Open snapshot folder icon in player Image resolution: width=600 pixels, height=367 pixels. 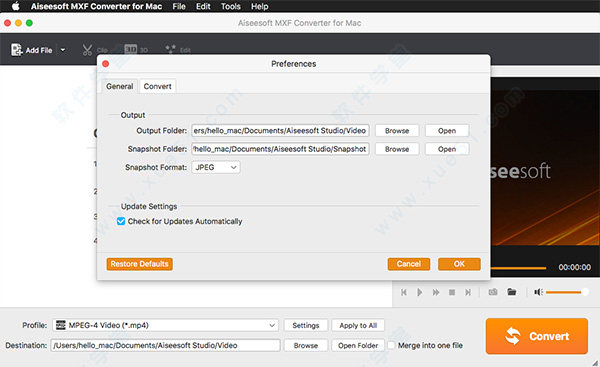512,292
